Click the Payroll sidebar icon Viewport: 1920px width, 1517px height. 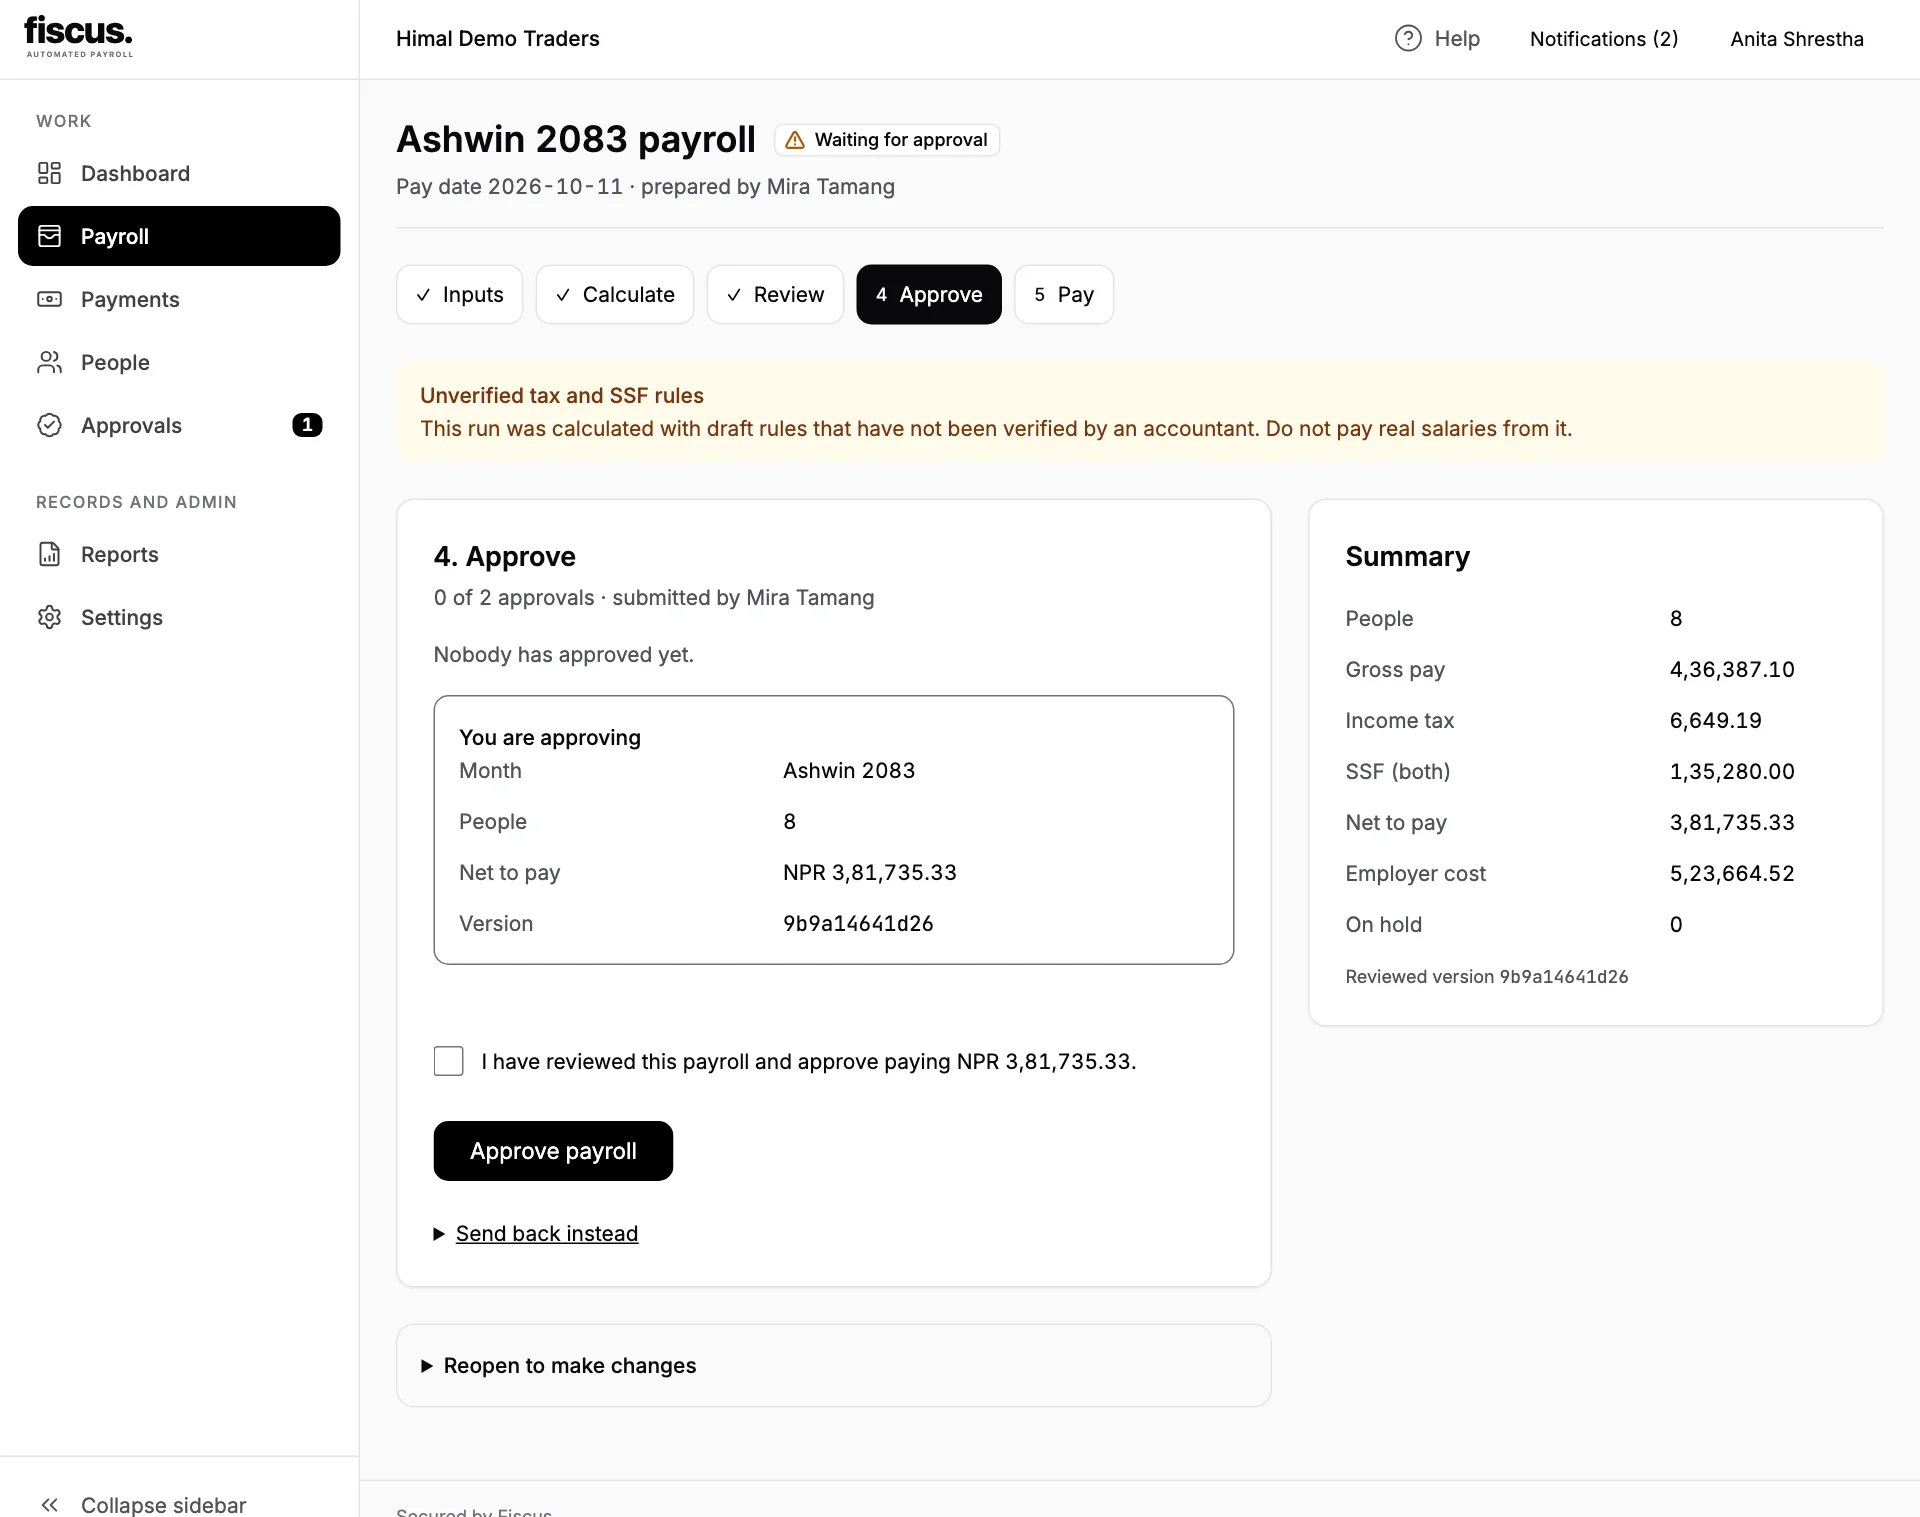click(x=49, y=236)
